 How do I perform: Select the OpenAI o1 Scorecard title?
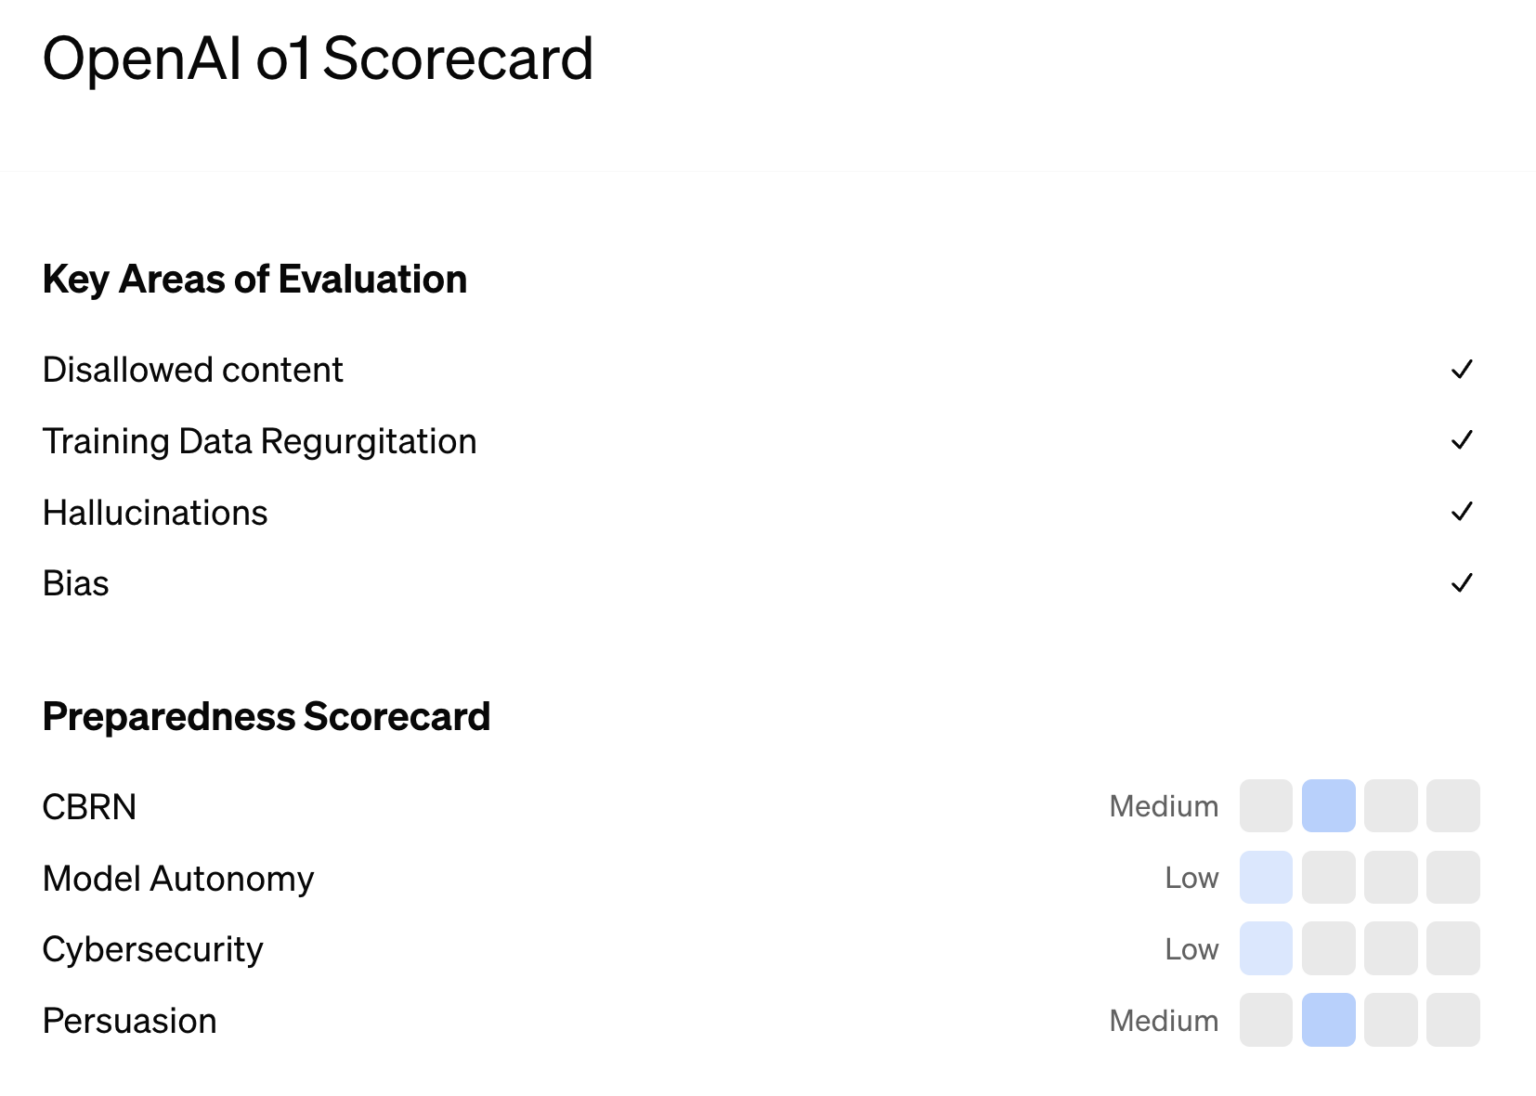point(318,58)
